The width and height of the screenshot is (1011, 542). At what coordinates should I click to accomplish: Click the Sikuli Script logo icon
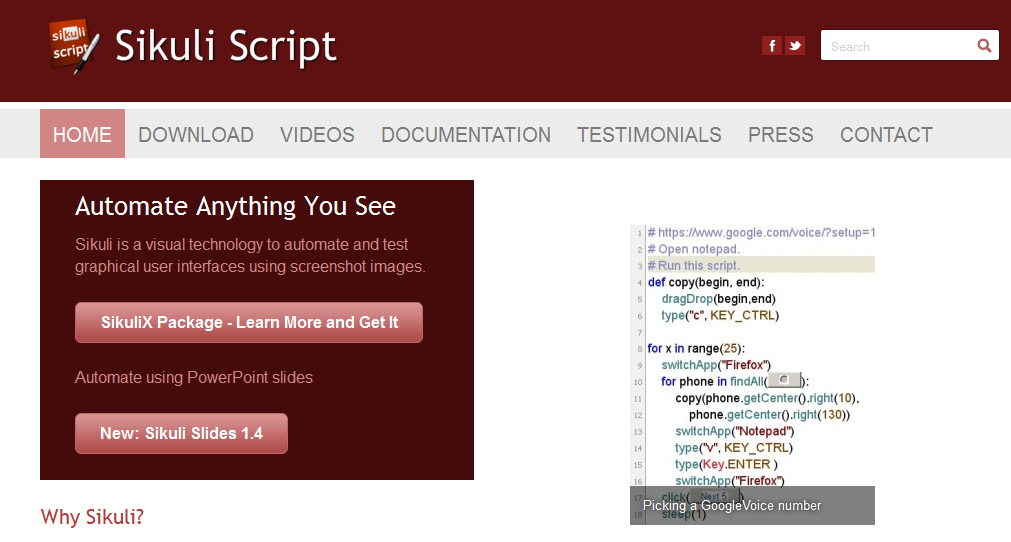tap(75, 46)
